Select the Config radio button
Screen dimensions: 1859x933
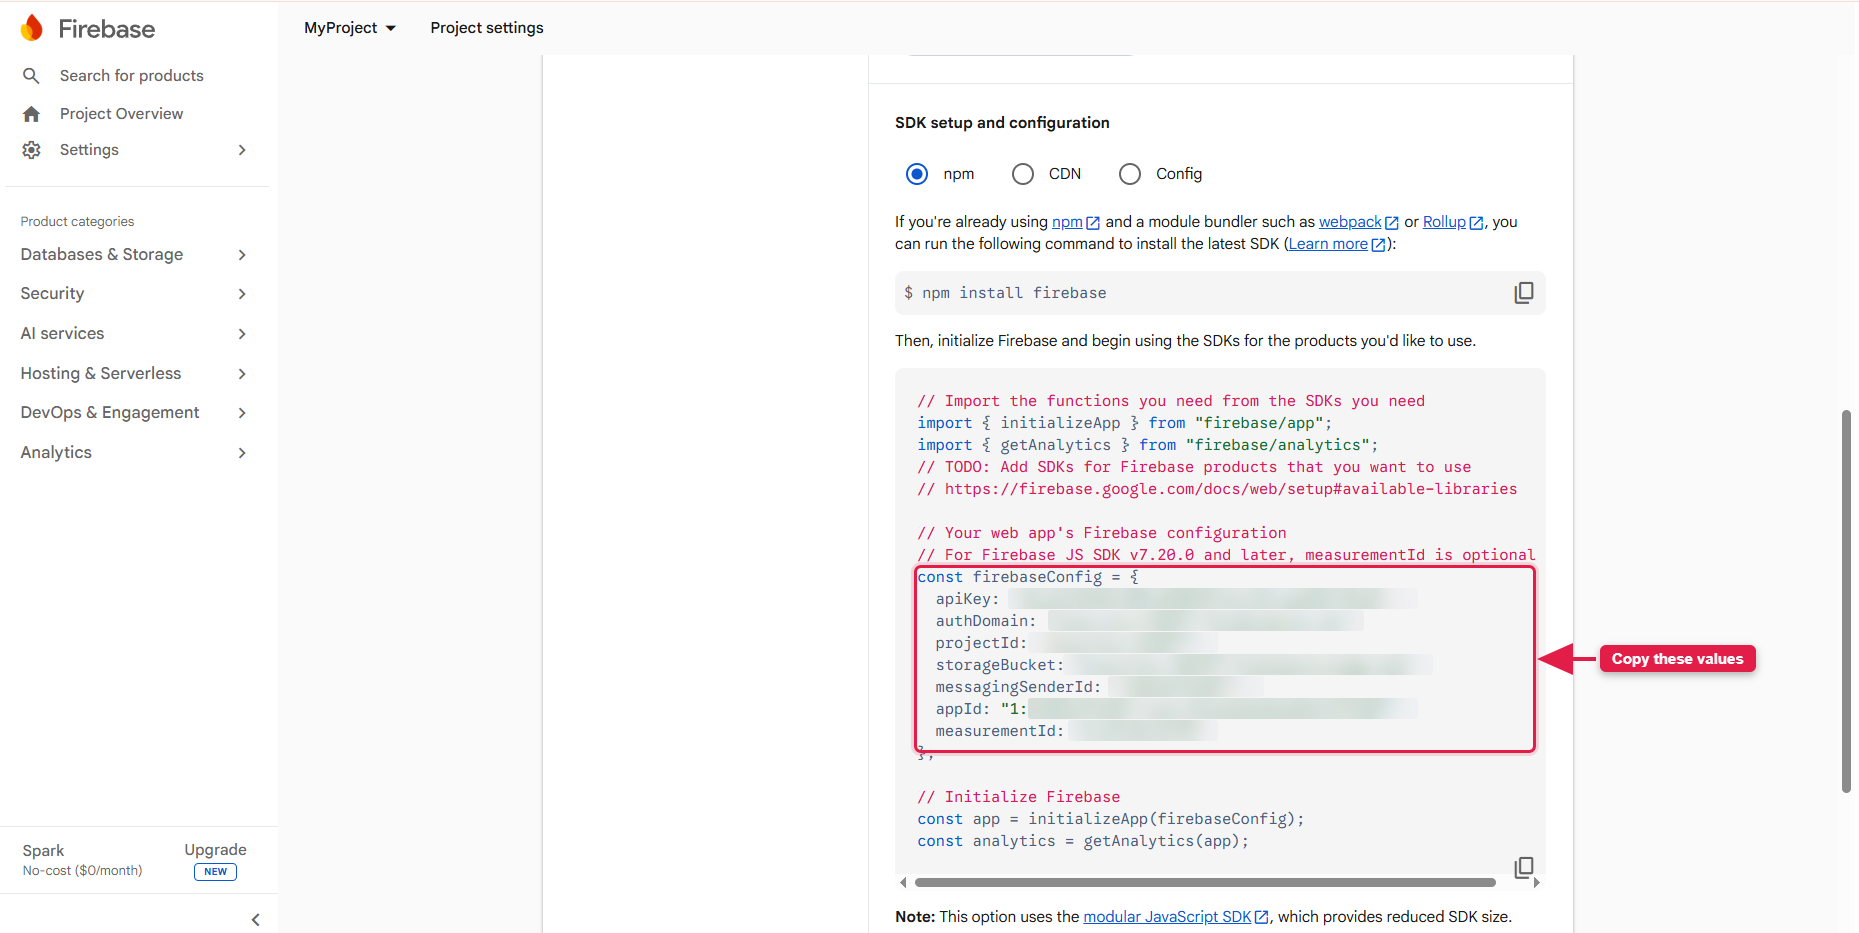(1130, 174)
